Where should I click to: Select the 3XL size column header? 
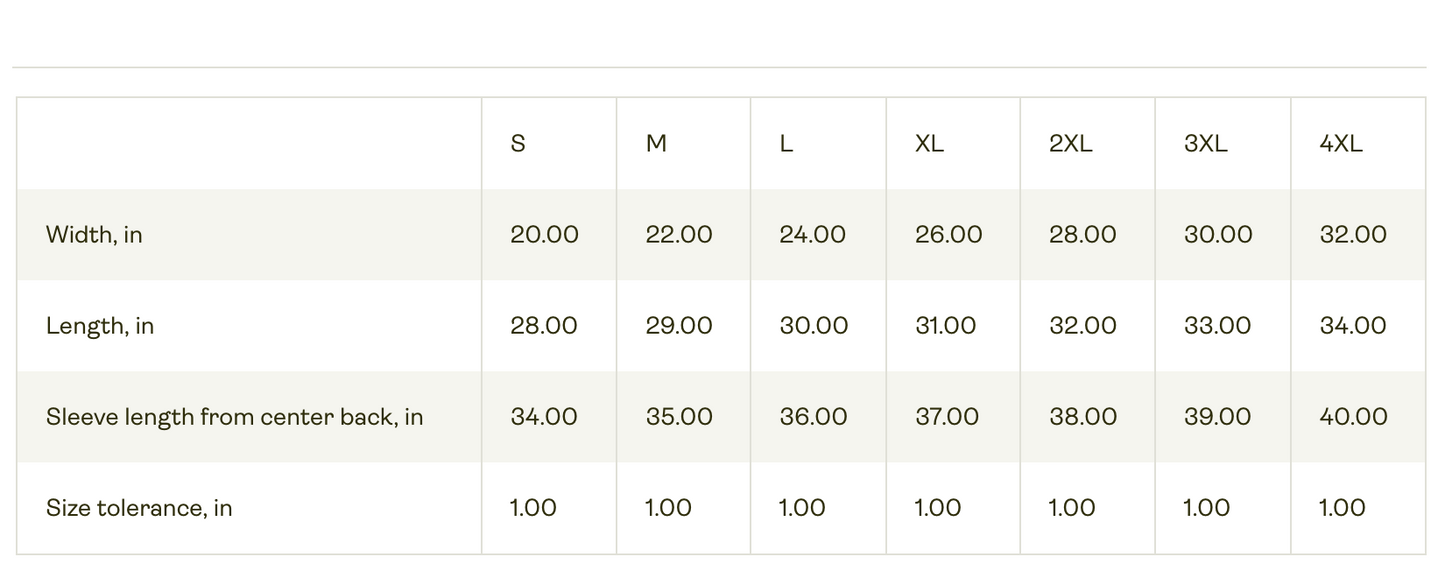coord(1206,144)
